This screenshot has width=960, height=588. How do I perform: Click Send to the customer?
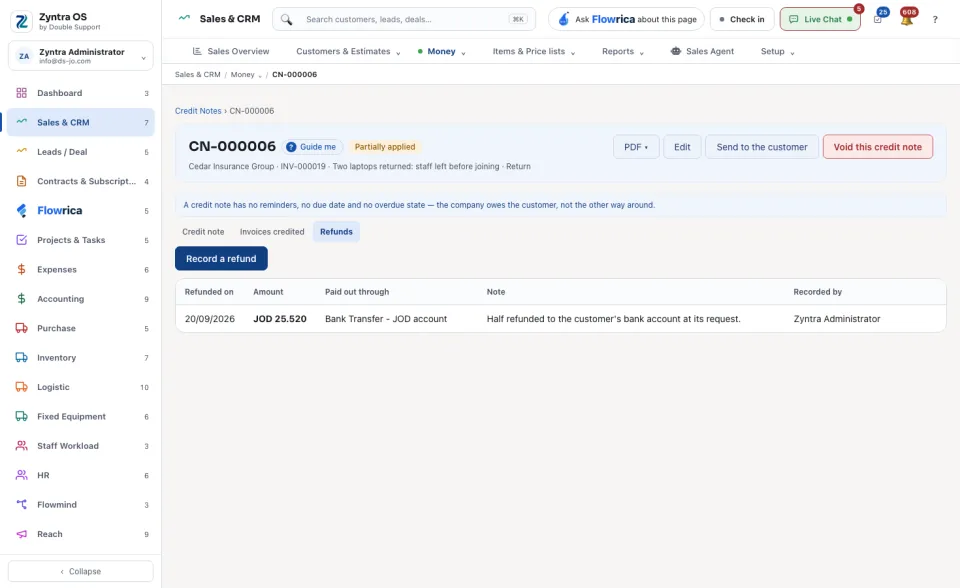tap(762, 147)
